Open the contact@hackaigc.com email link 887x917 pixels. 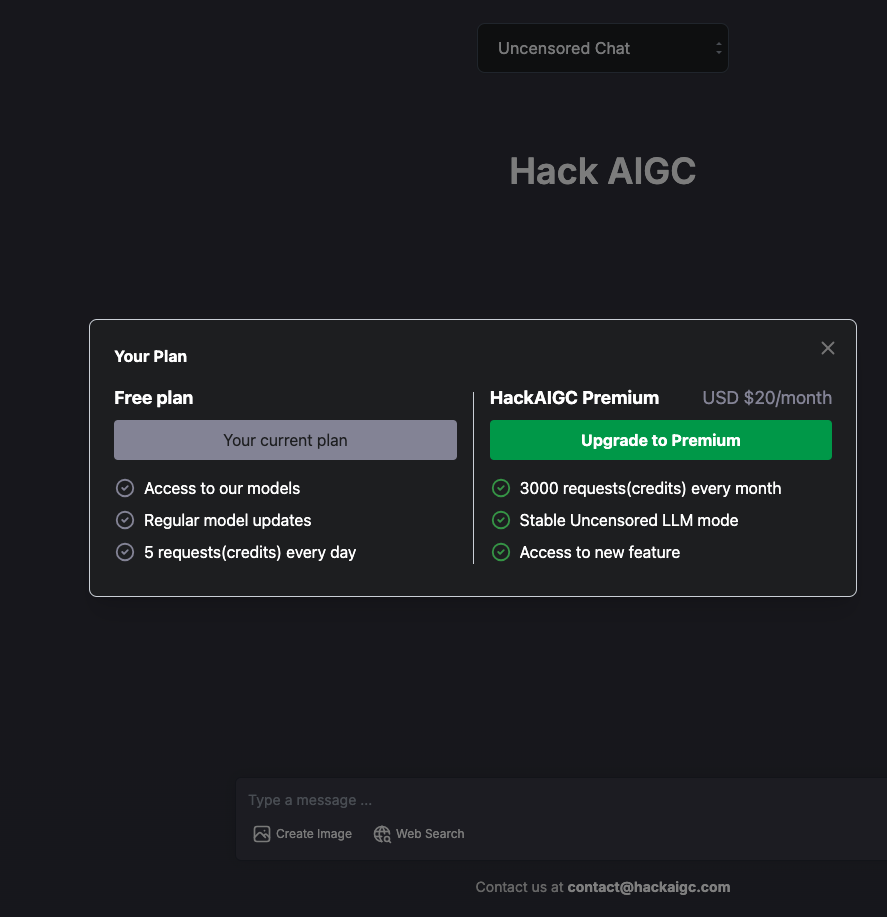pos(648,887)
